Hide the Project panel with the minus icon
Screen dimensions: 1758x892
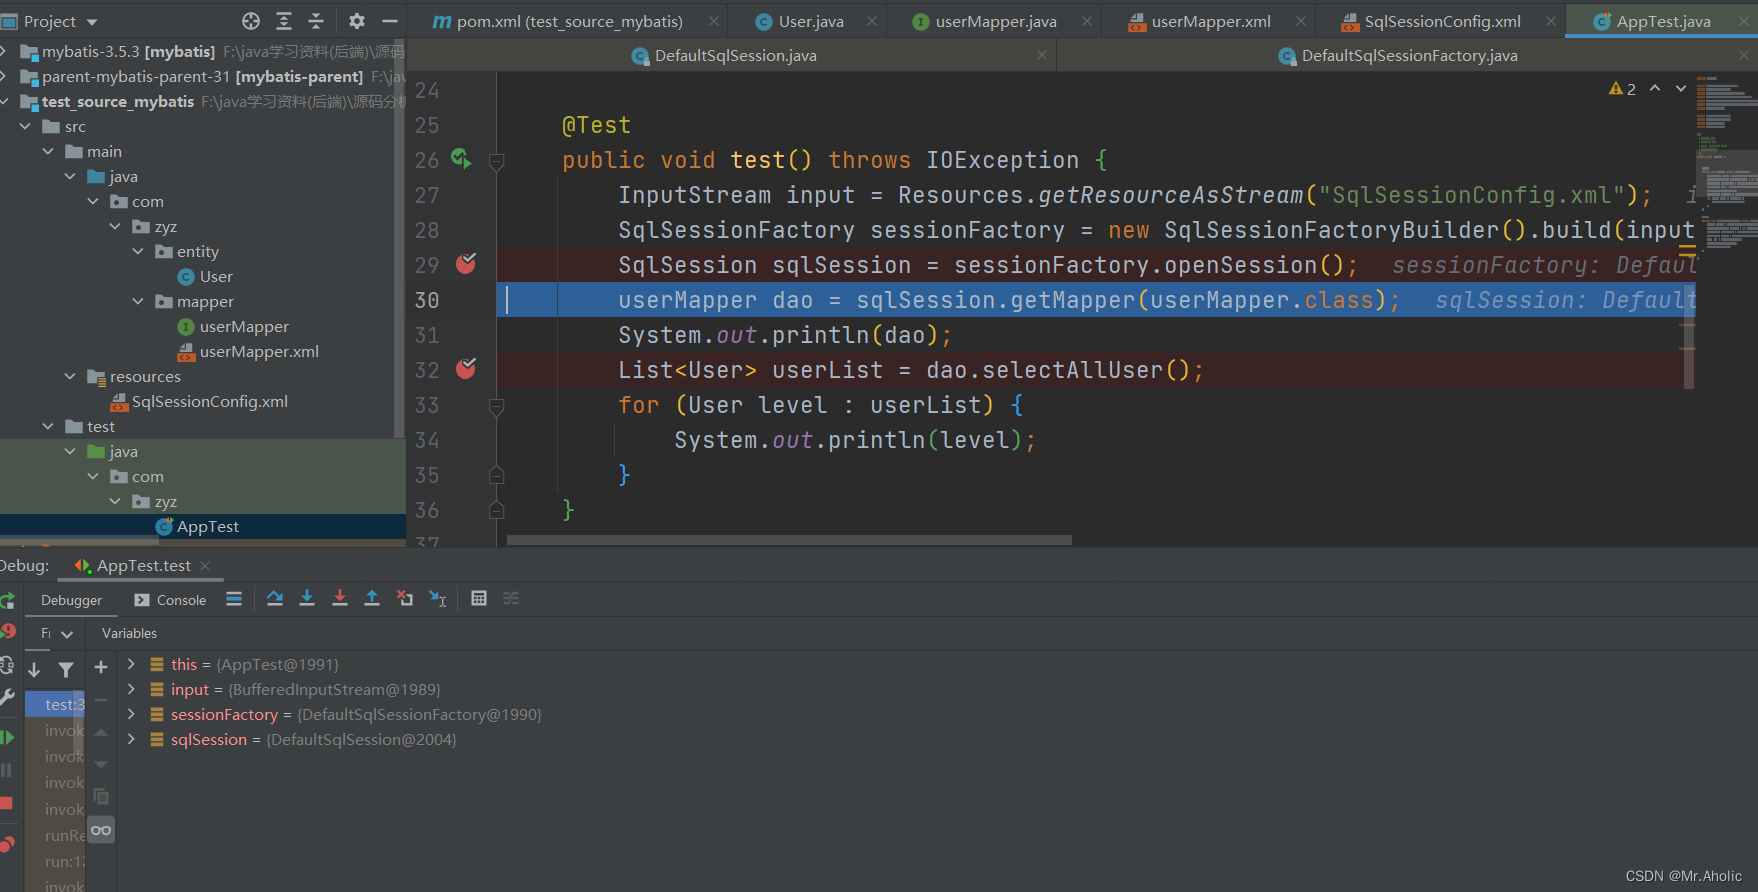[390, 21]
